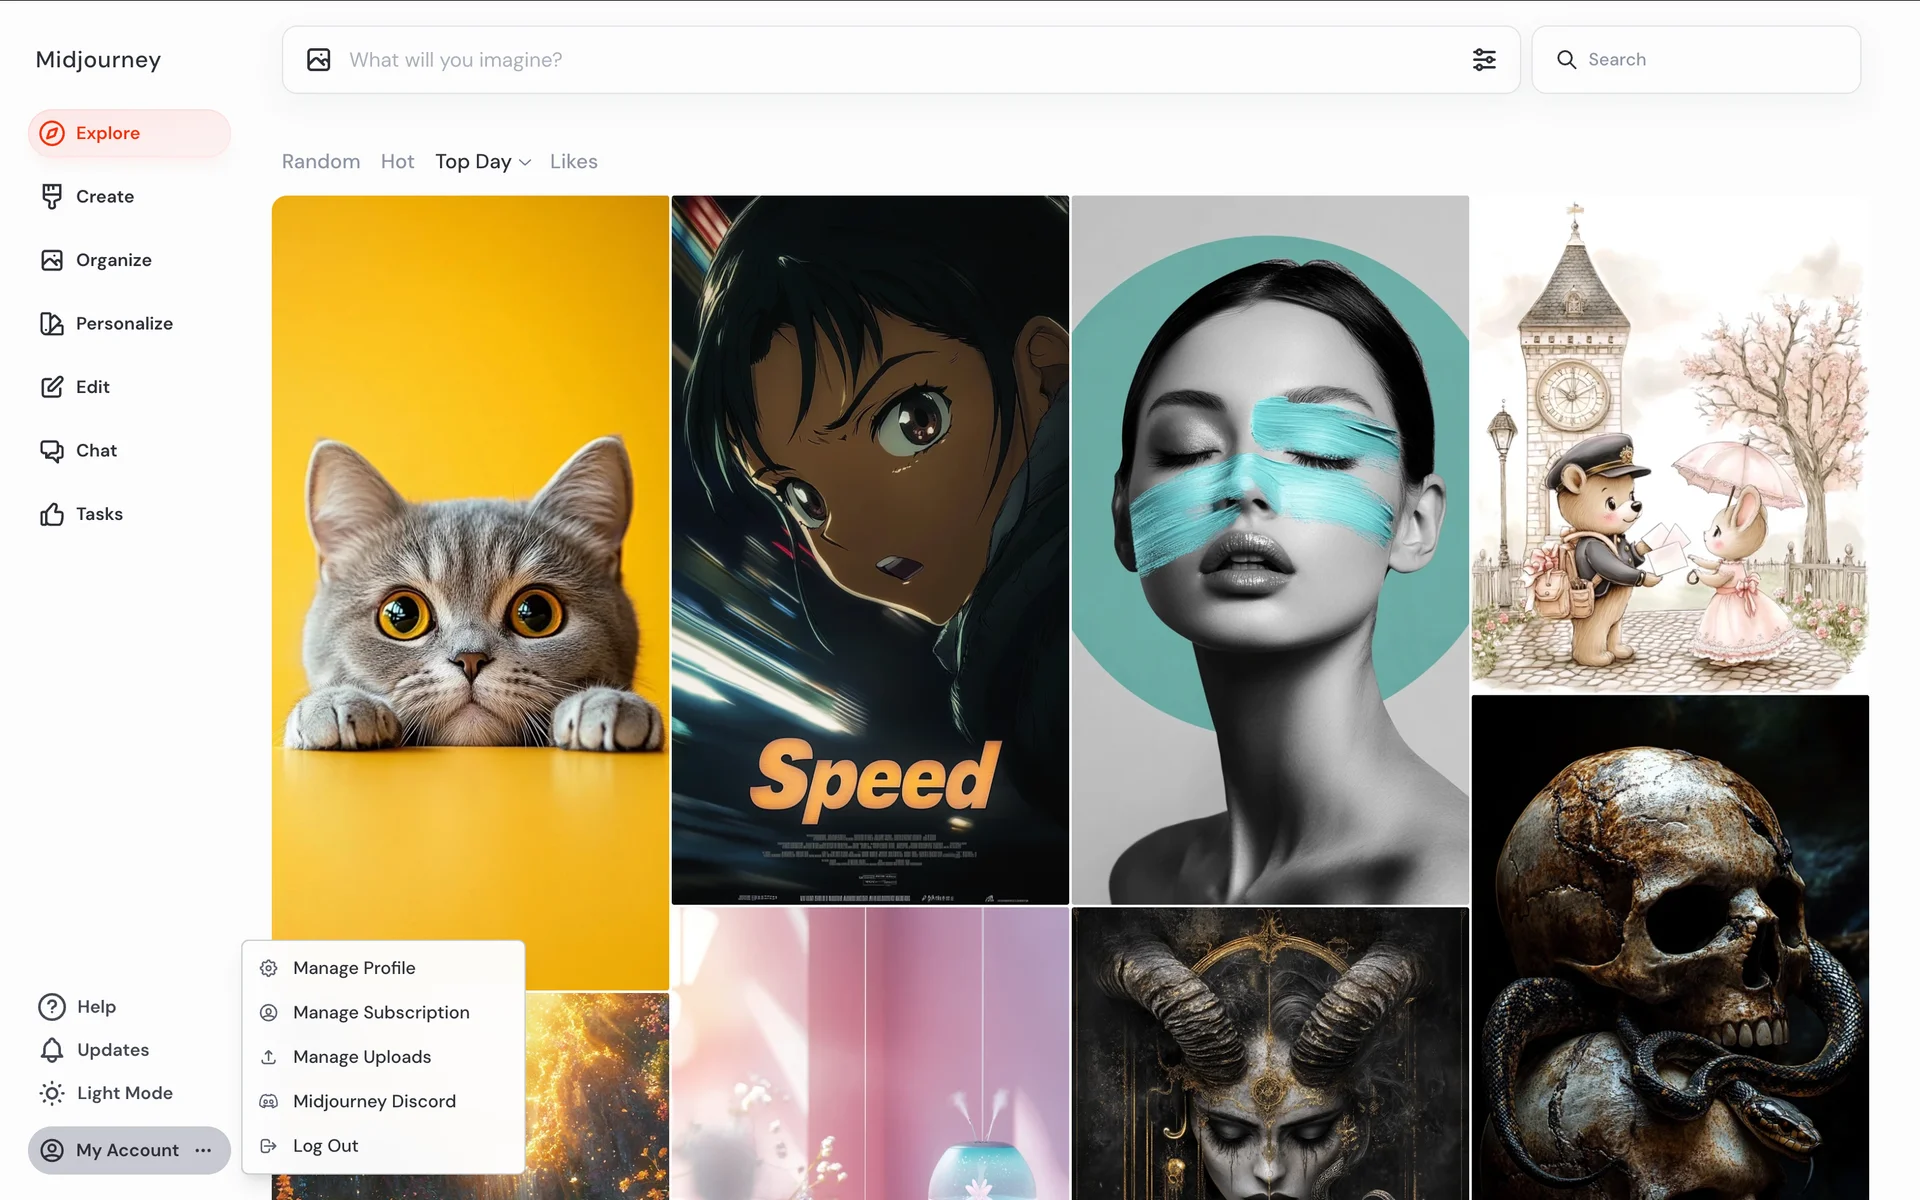Click Log Out in account menu
The image size is (1920, 1200).
tap(325, 1146)
